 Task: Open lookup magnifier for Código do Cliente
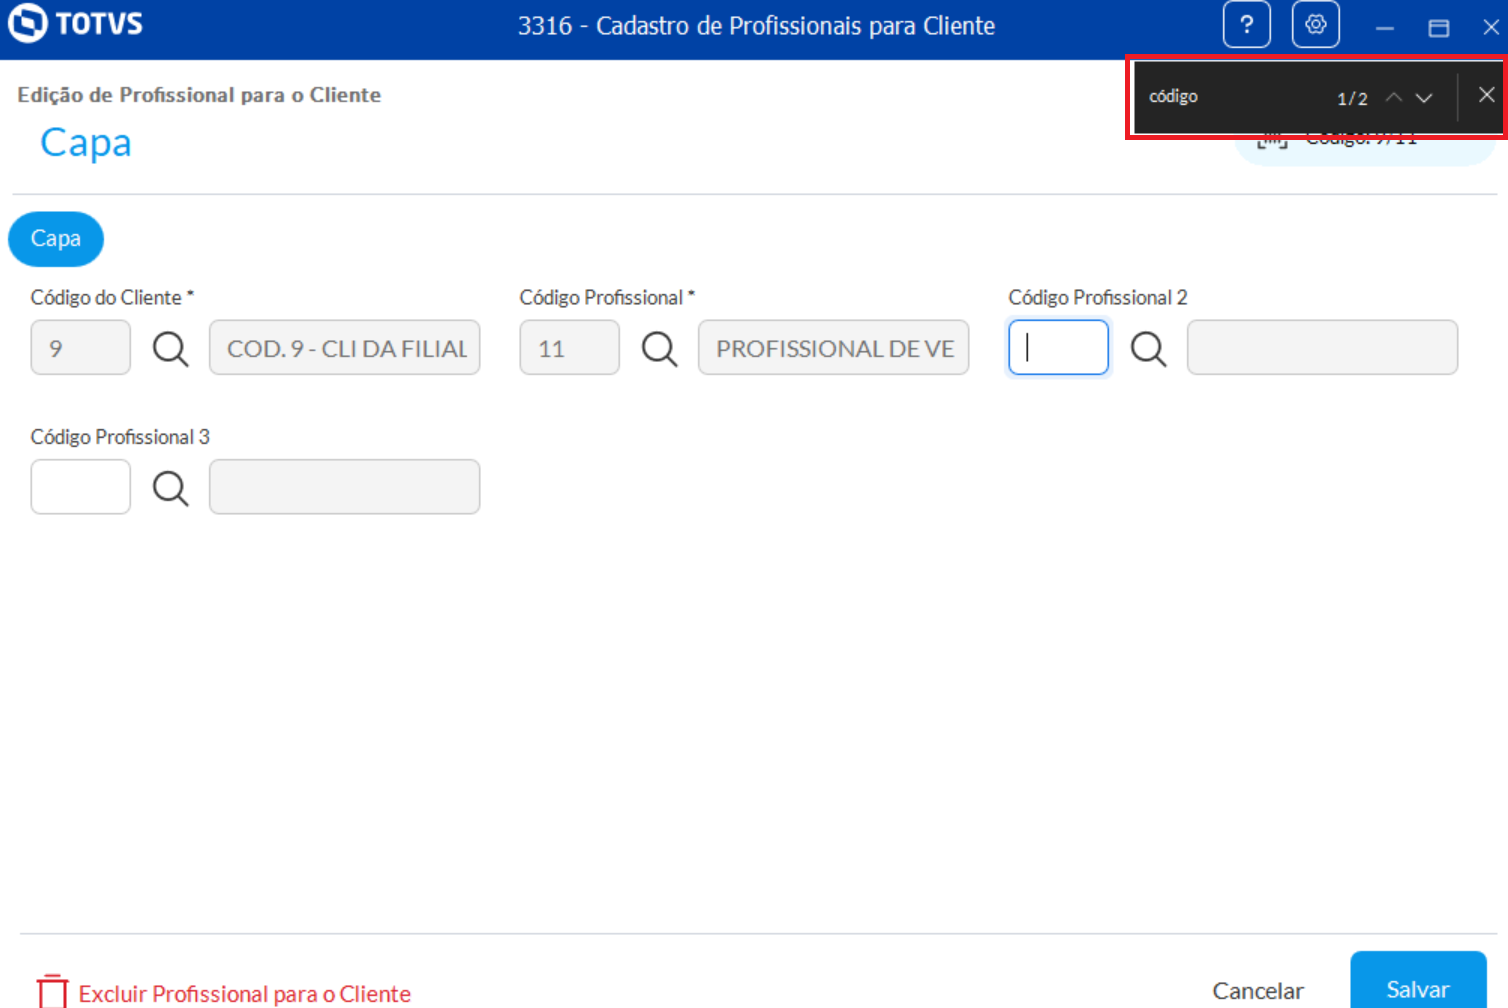tap(170, 349)
